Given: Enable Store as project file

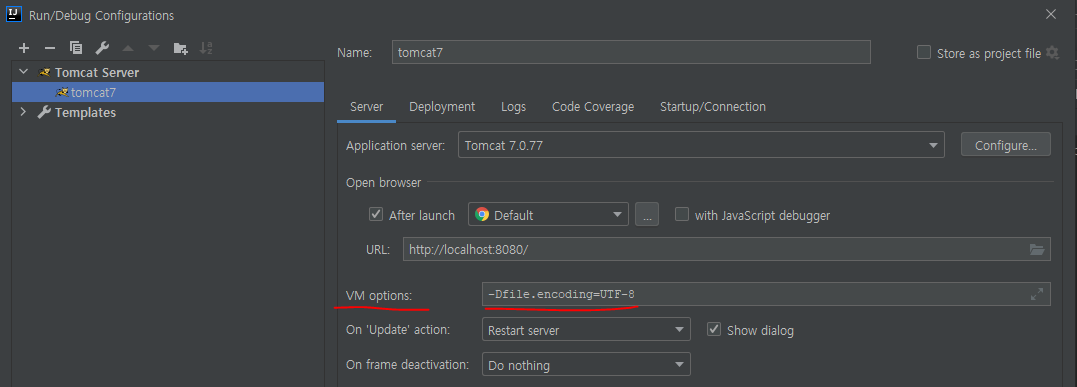Looking at the screenshot, I should tap(924, 52).
